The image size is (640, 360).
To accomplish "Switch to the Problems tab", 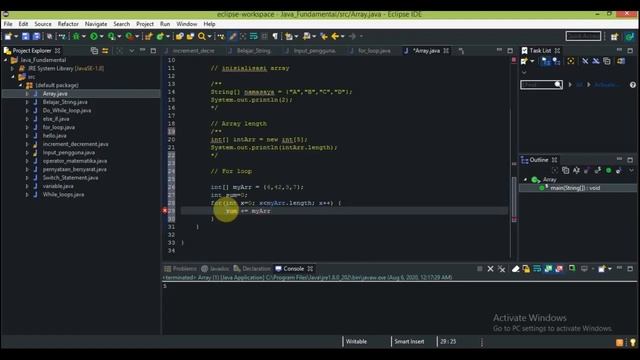I will point(180,269).
